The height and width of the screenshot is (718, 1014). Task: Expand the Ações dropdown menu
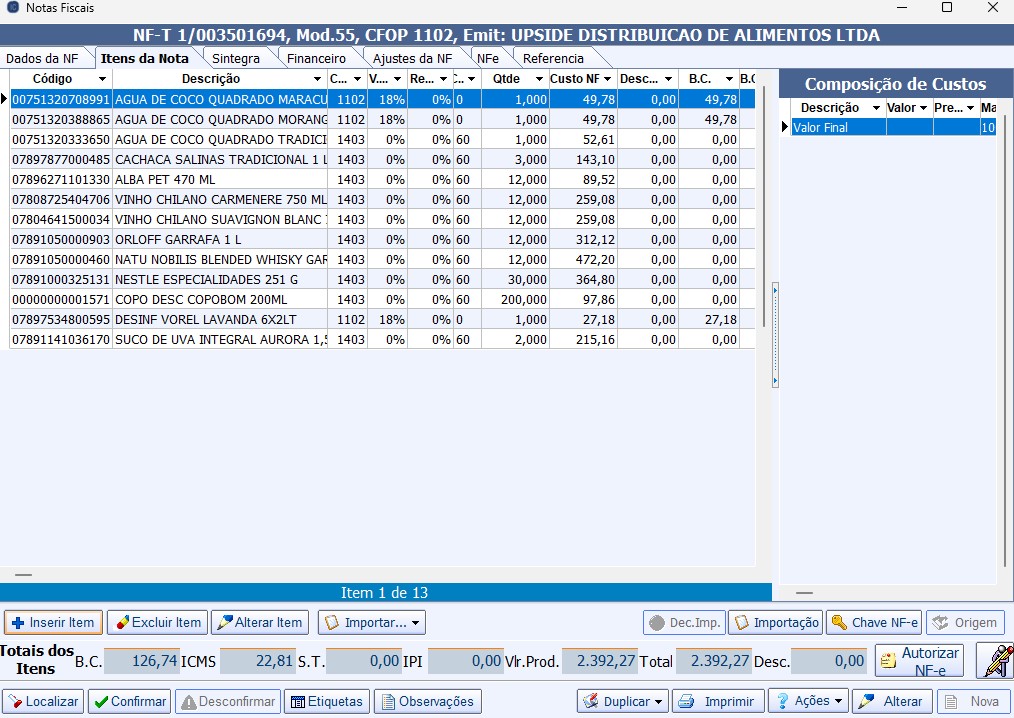[x=808, y=701]
